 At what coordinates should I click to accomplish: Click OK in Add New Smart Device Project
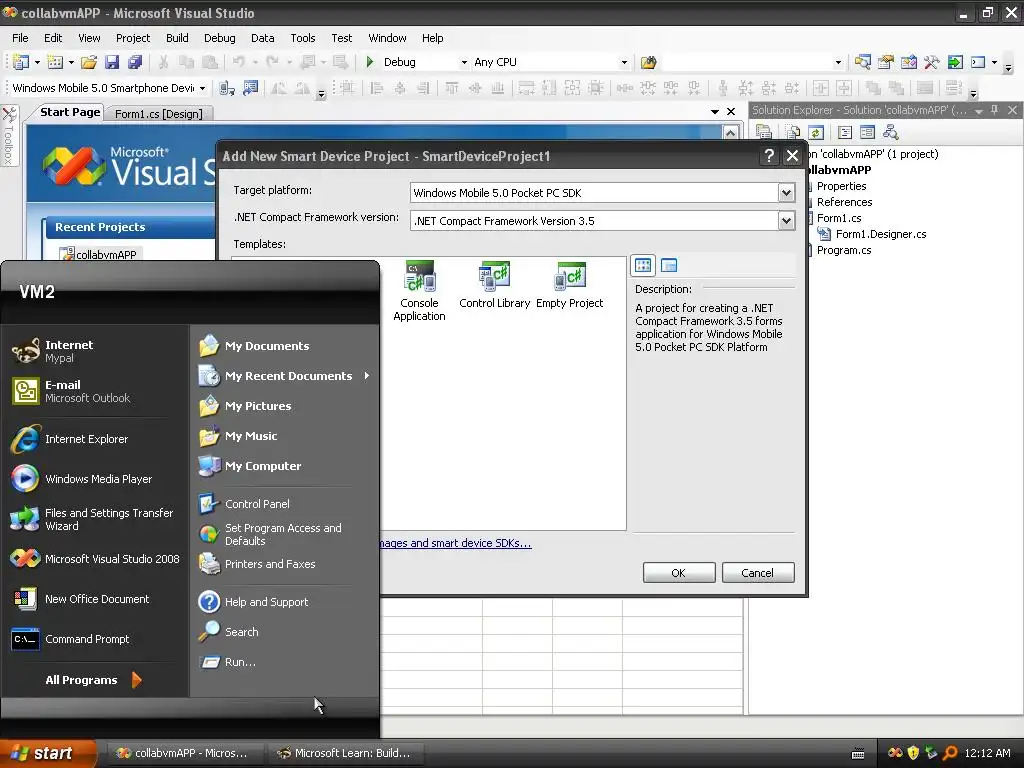(679, 573)
